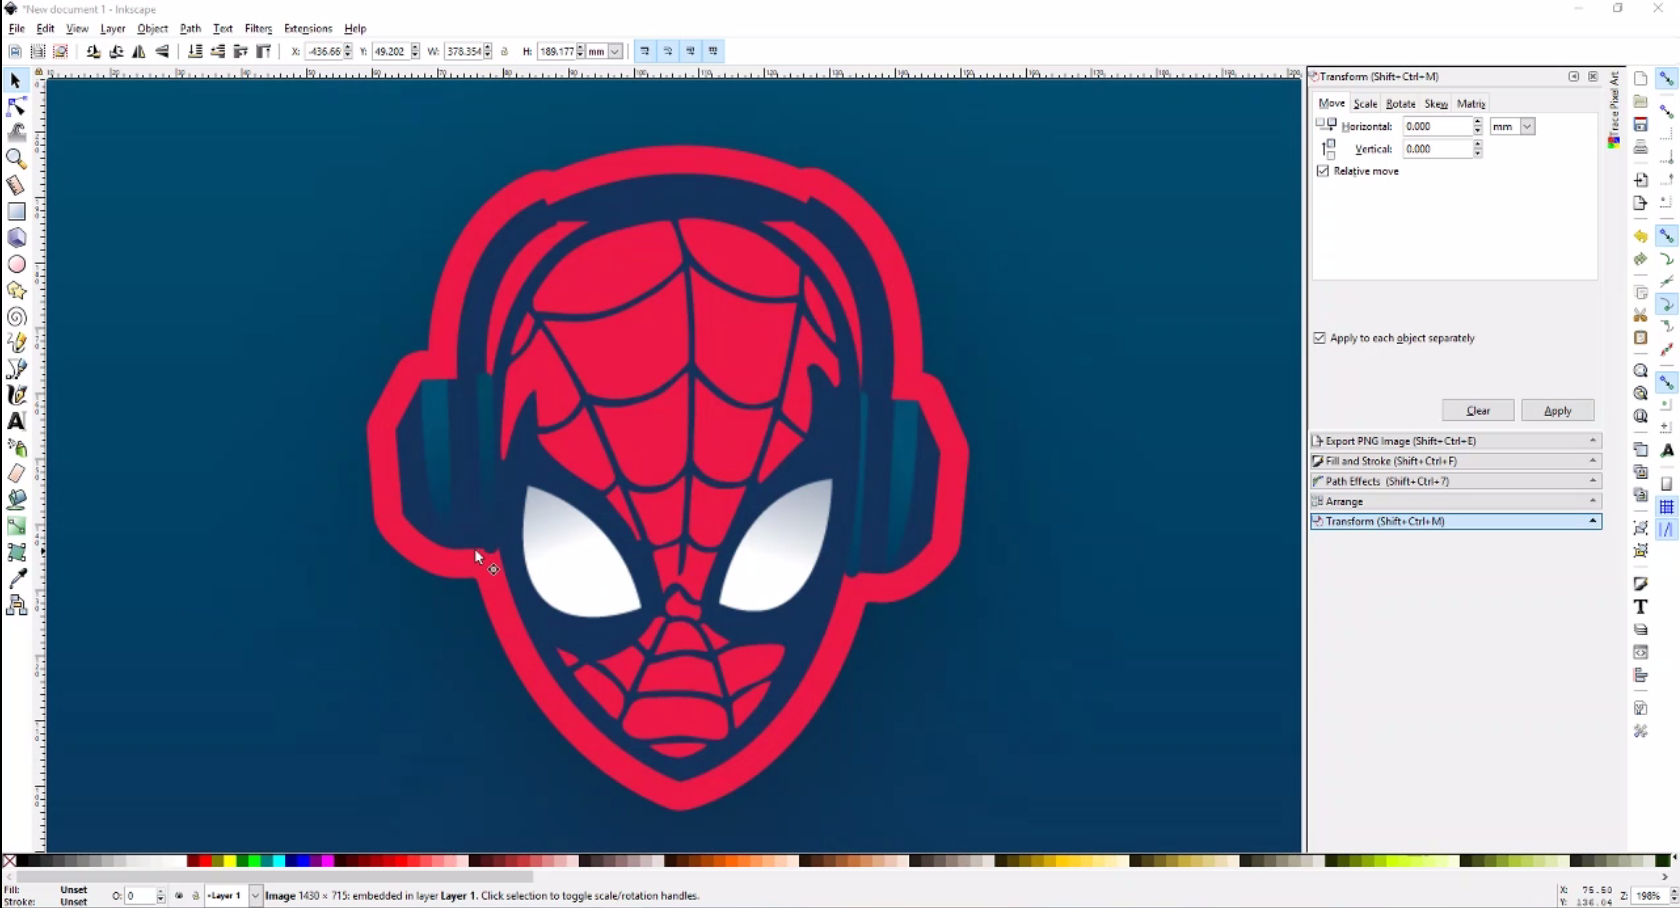Select the Color dropper tool
The width and height of the screenshot is (1680, 908).
tap(16, 578)
